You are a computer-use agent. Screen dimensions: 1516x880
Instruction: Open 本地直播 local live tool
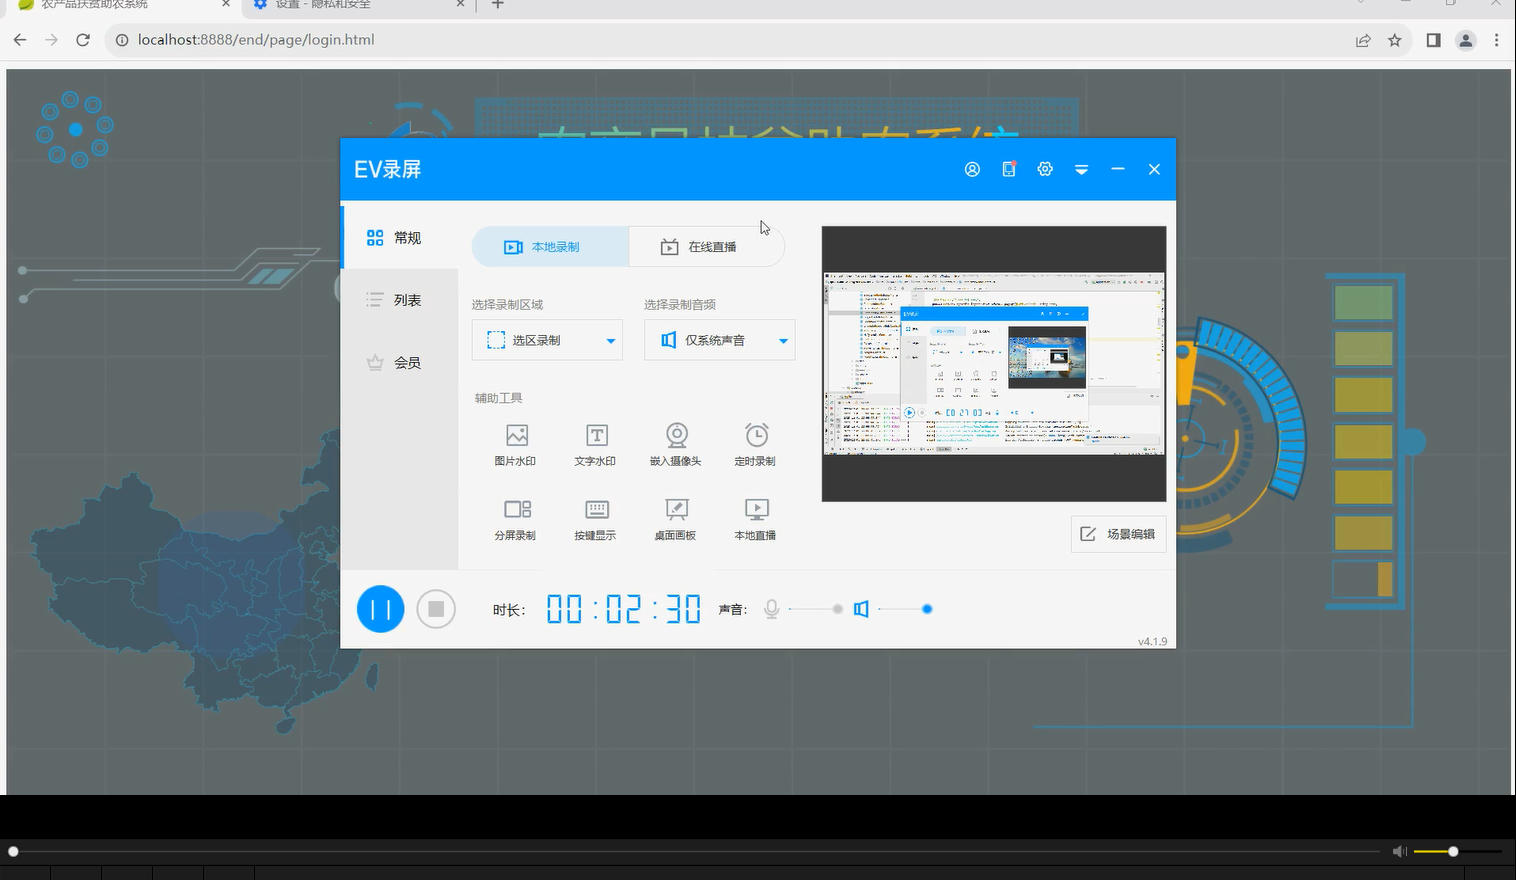click(x=756, y=519)
